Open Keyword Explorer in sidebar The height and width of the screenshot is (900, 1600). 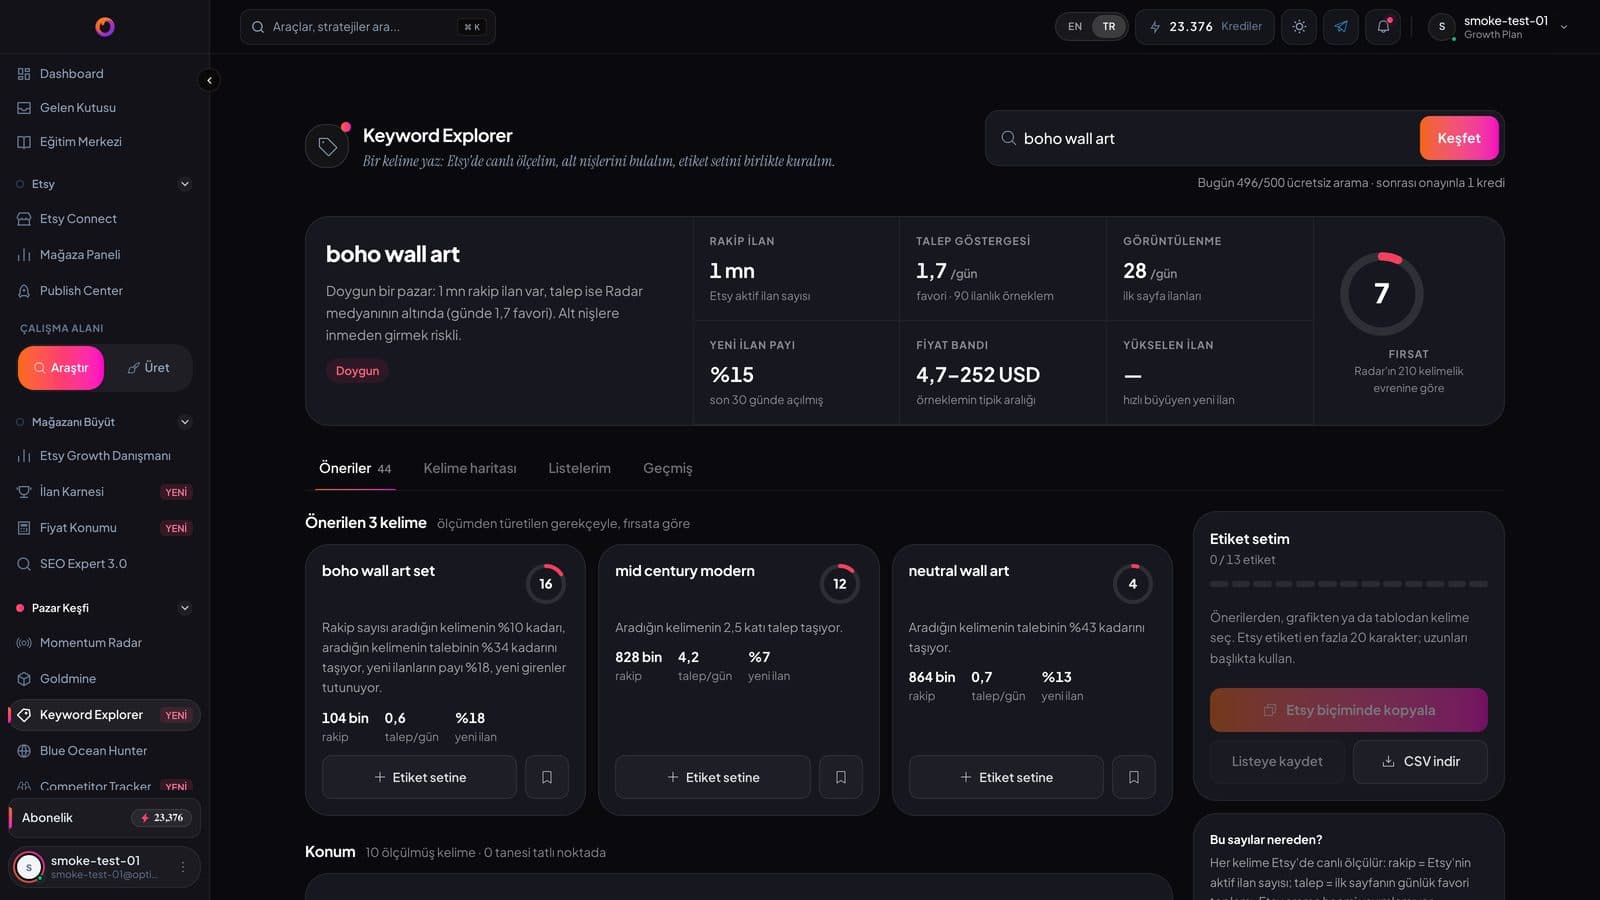click(104, 715)
